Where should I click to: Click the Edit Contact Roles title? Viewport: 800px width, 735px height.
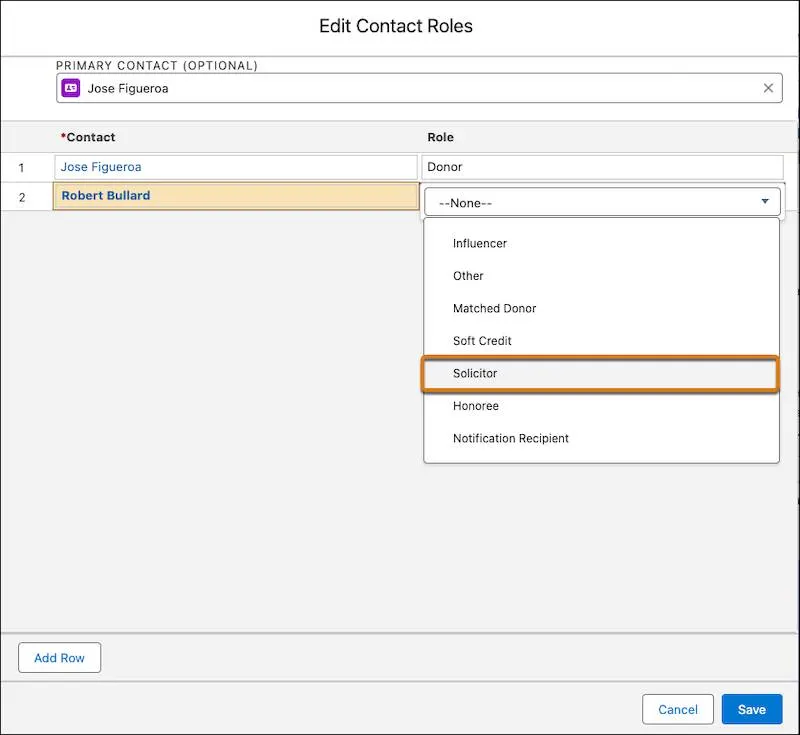(396, 26)
